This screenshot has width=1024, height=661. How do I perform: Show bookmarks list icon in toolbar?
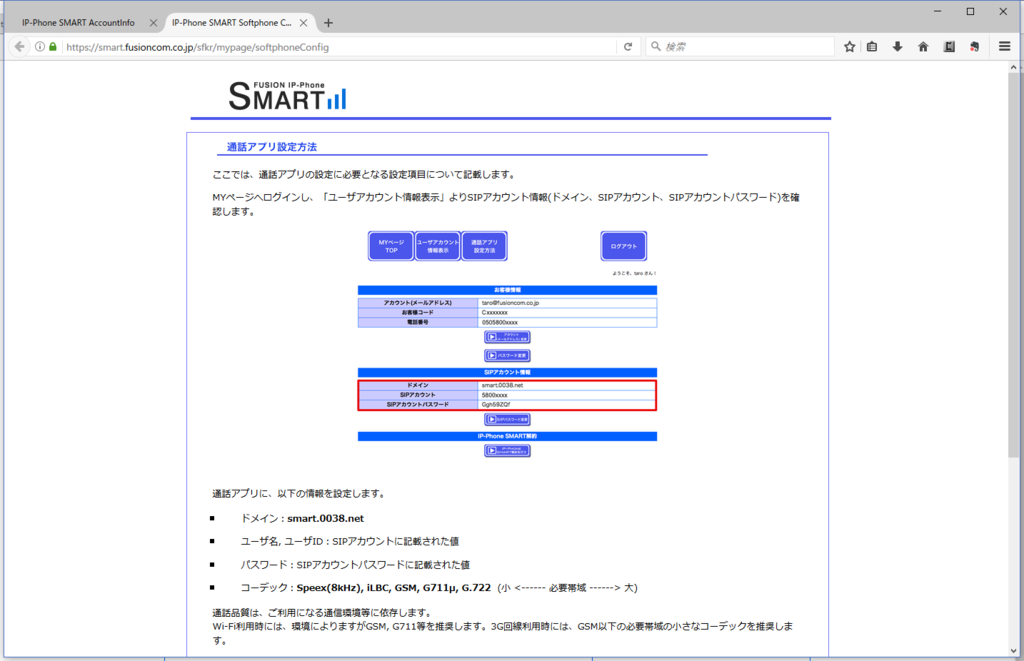(872, 47)
